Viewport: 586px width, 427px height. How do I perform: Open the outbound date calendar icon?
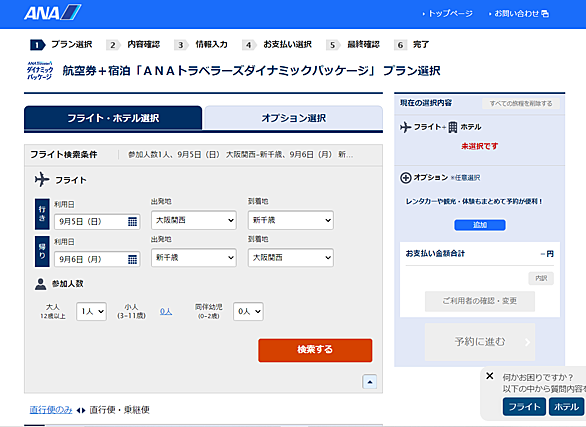132,222
